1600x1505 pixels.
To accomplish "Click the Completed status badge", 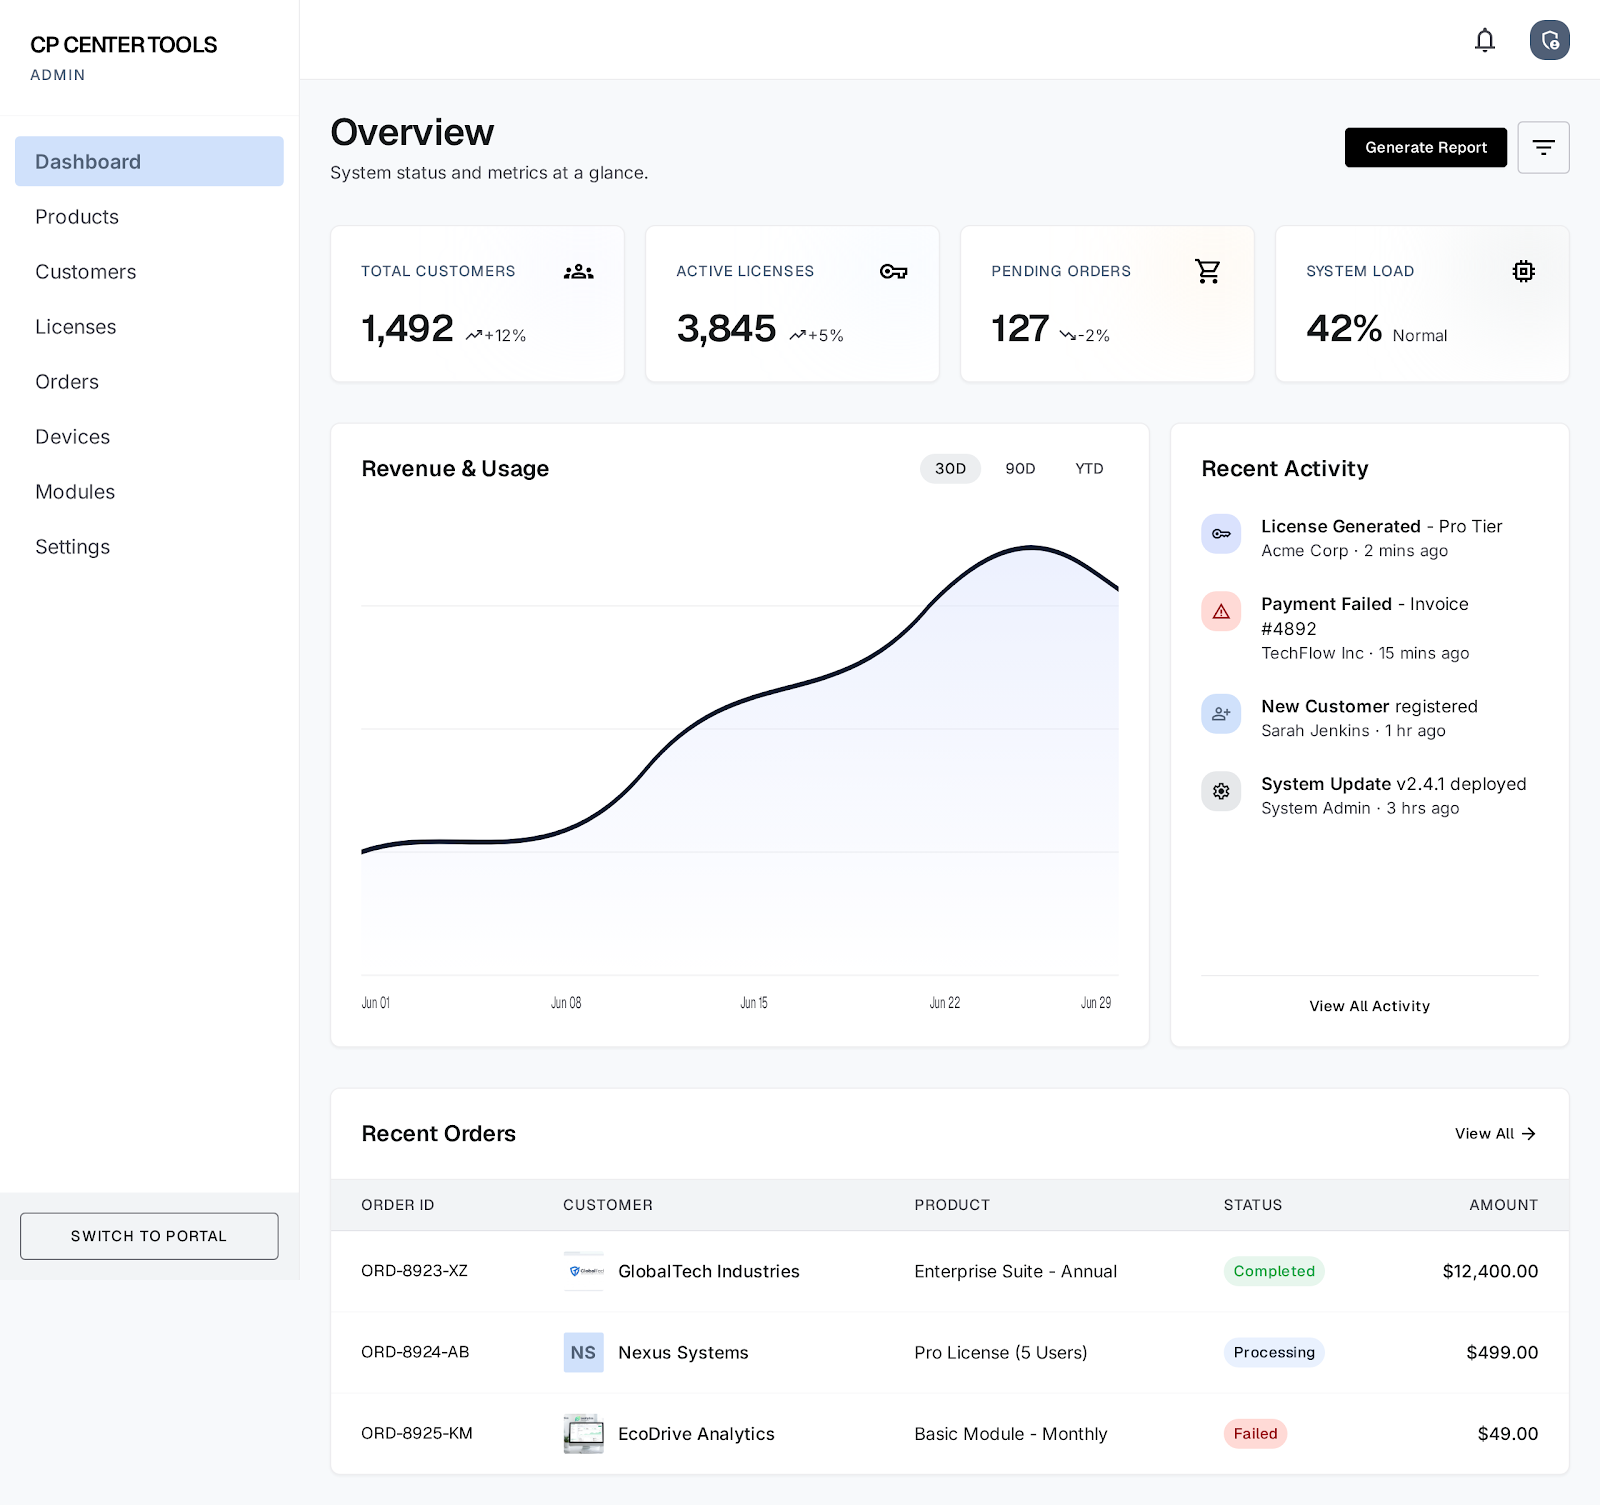I will [x=1274, y=1271].
